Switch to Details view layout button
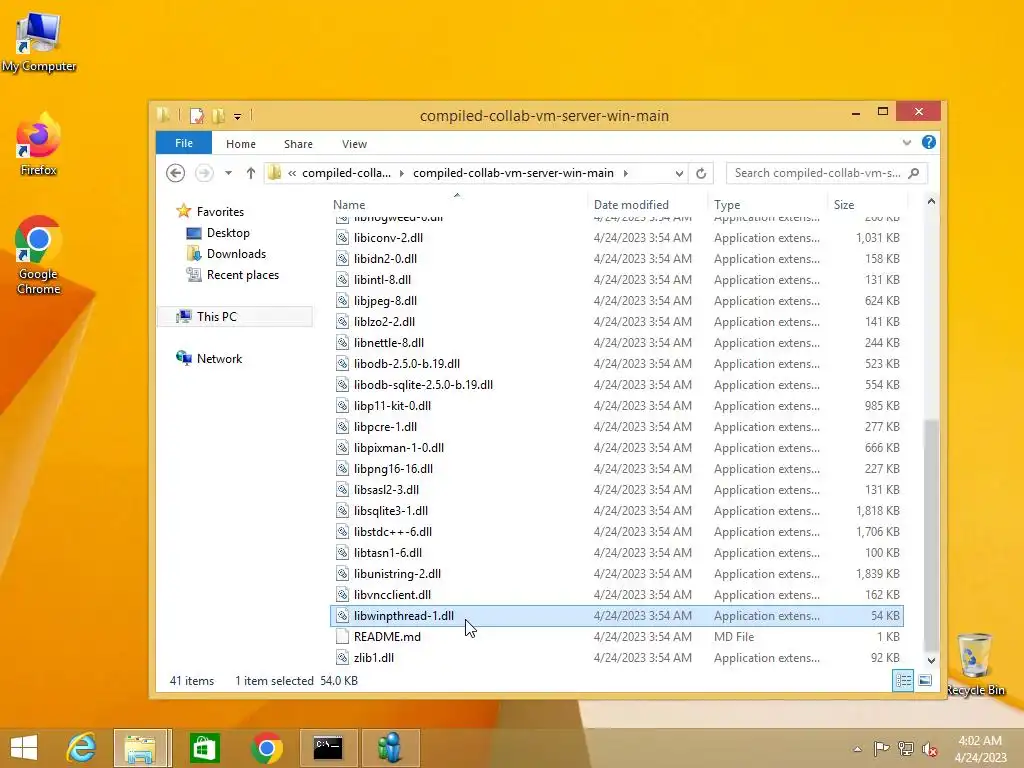The width and height of the screenshot is (1024, 768). pyautogui.click(x=903, y=680)
